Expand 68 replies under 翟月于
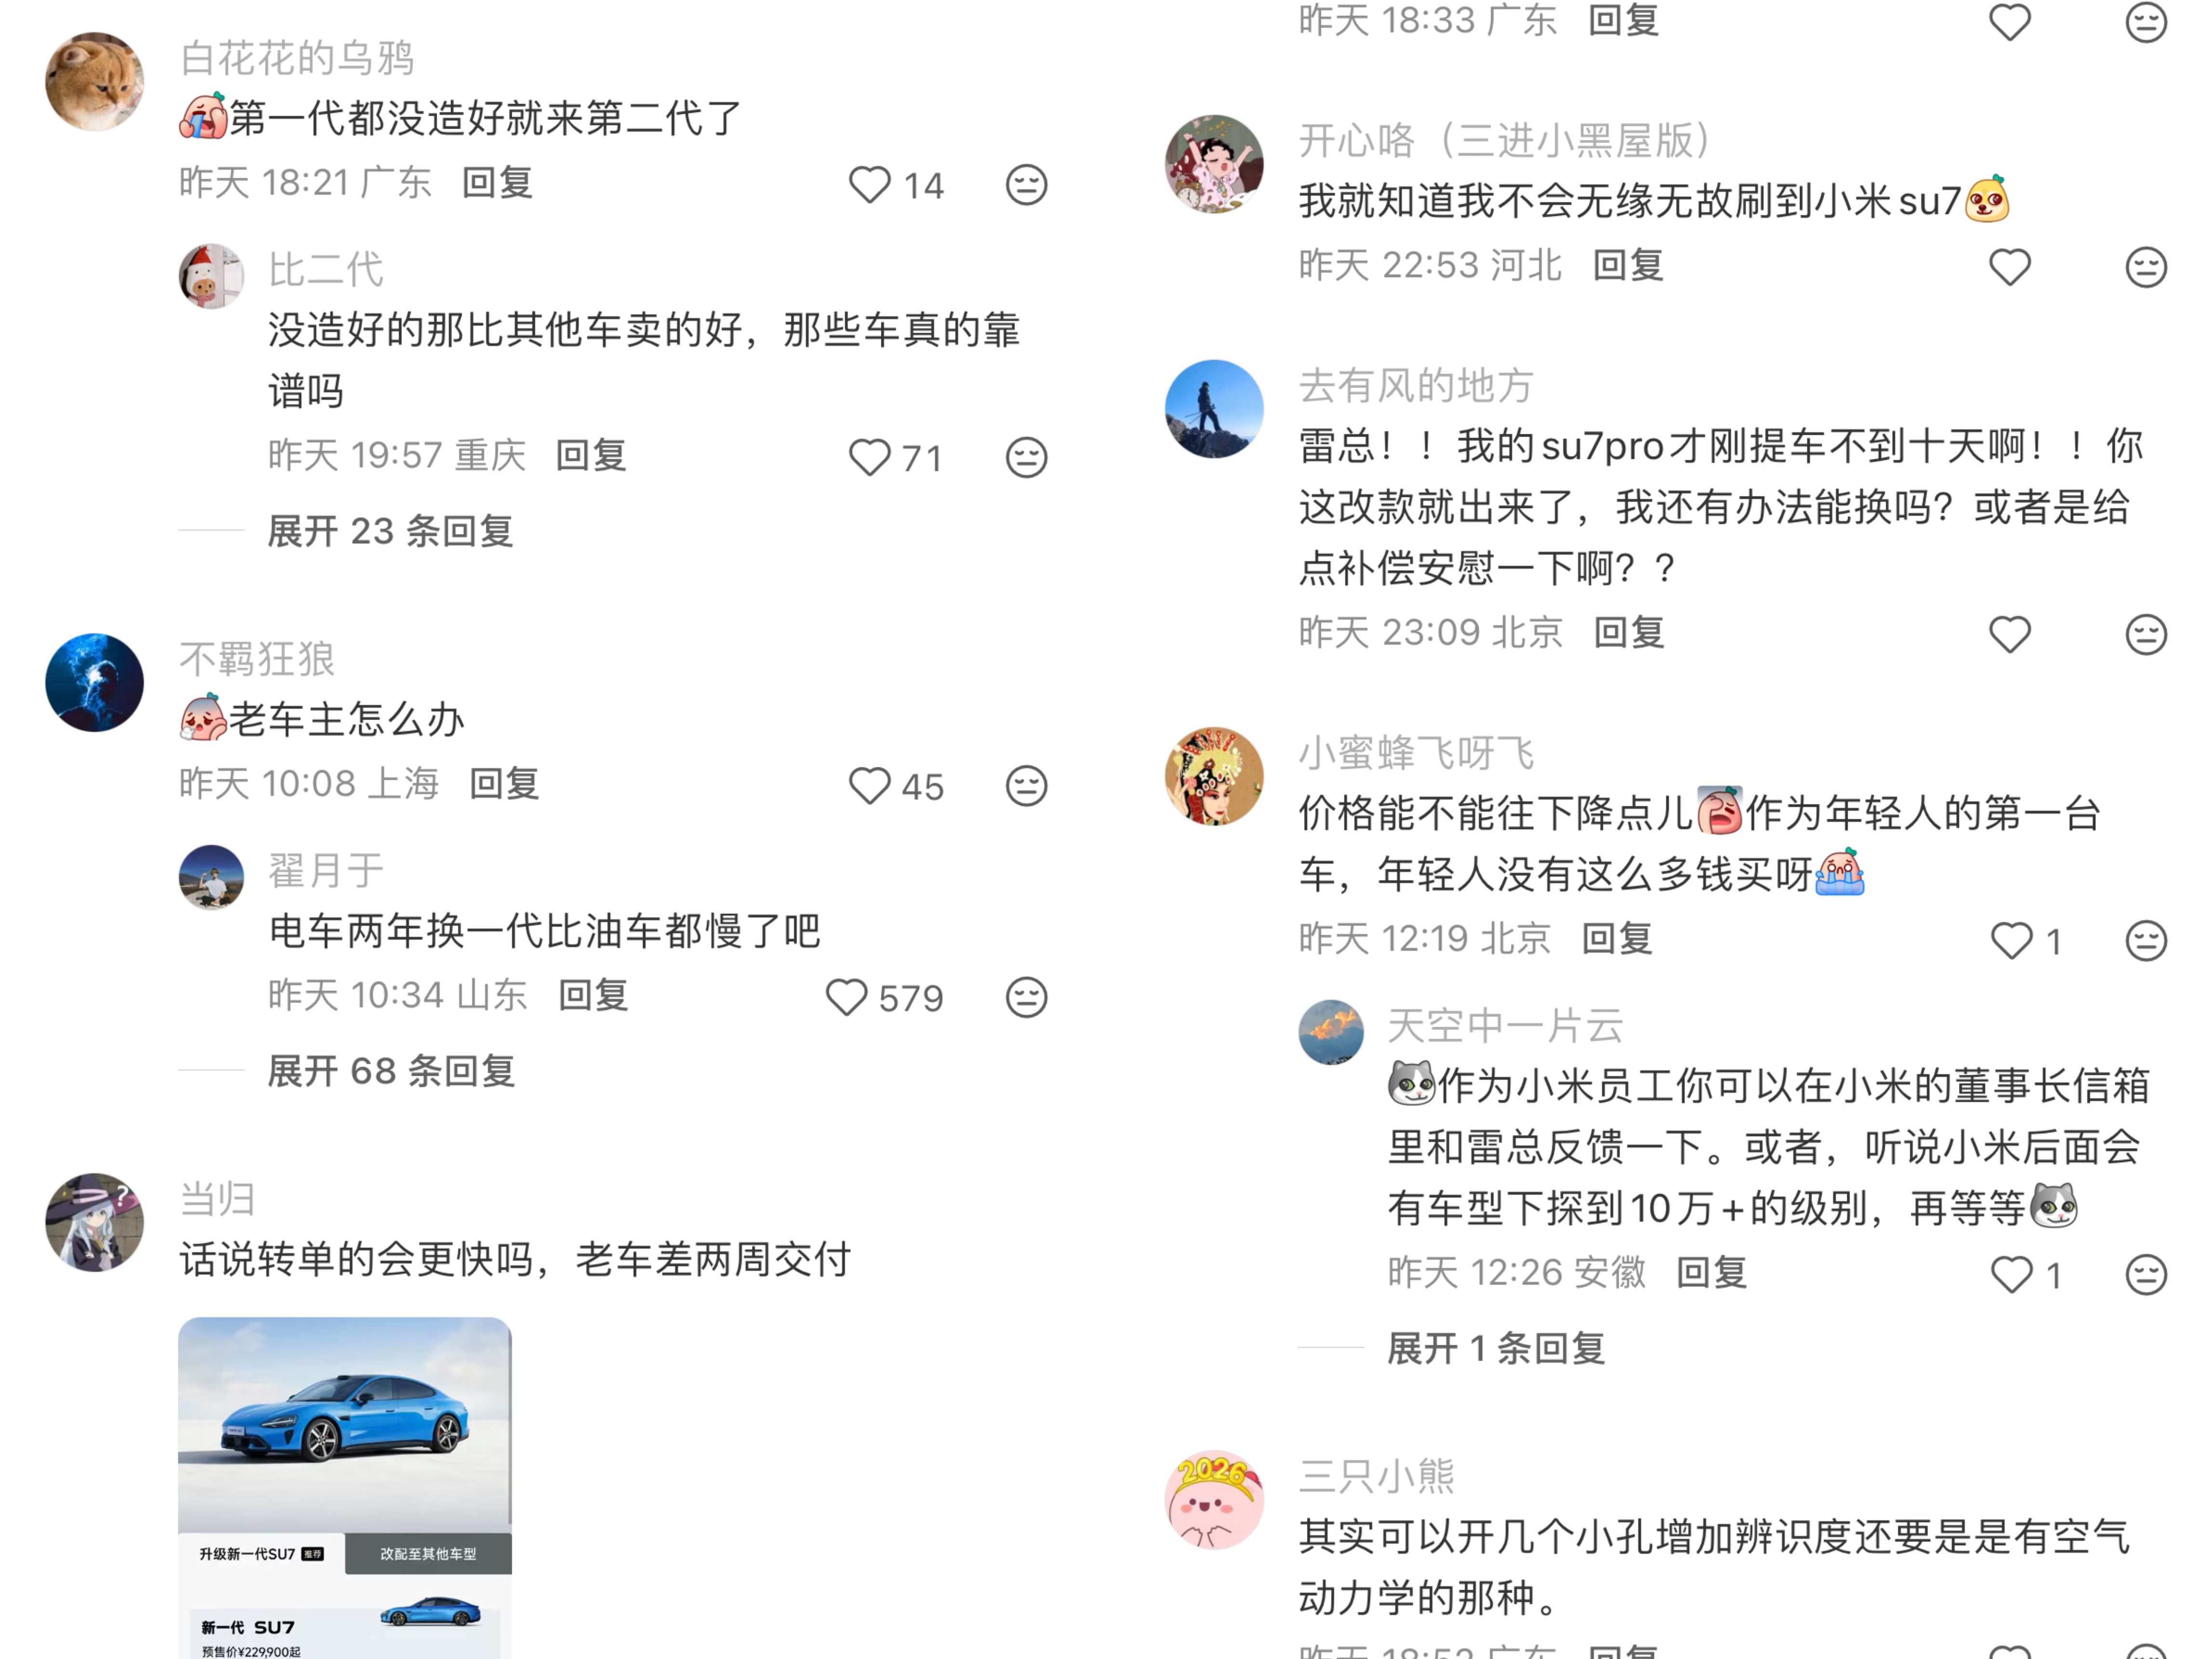This screenshot has width=2212, height=1659. [391, 1071]
